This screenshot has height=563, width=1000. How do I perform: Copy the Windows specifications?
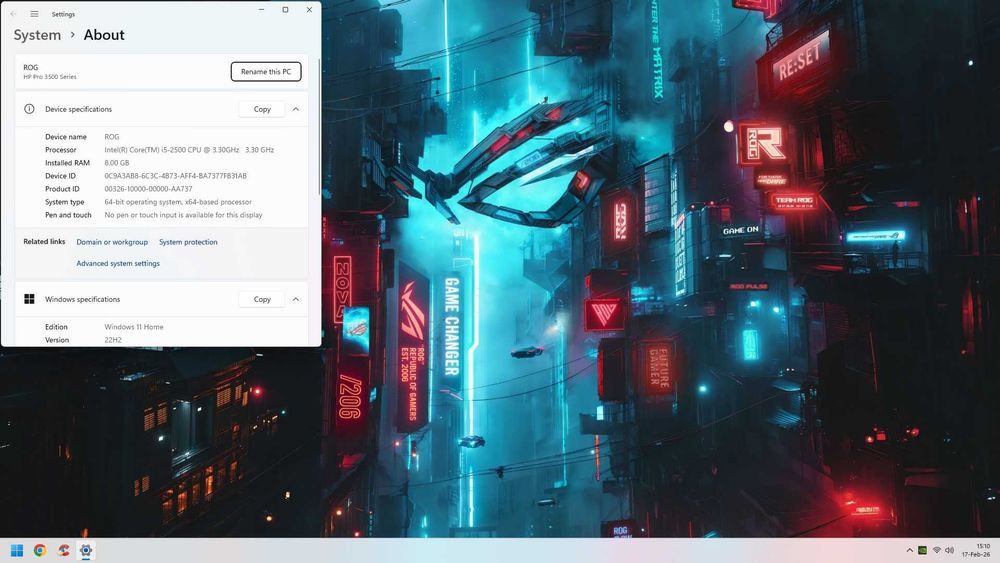tap(262, 299)
